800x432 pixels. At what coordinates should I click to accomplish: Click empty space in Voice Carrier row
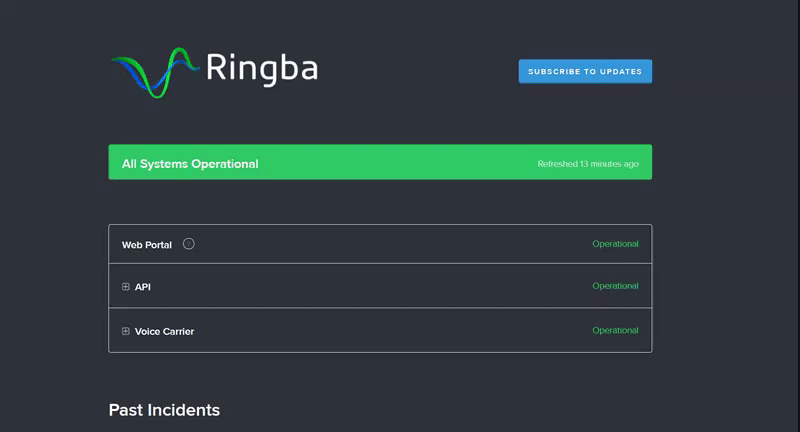click(390, 331)
